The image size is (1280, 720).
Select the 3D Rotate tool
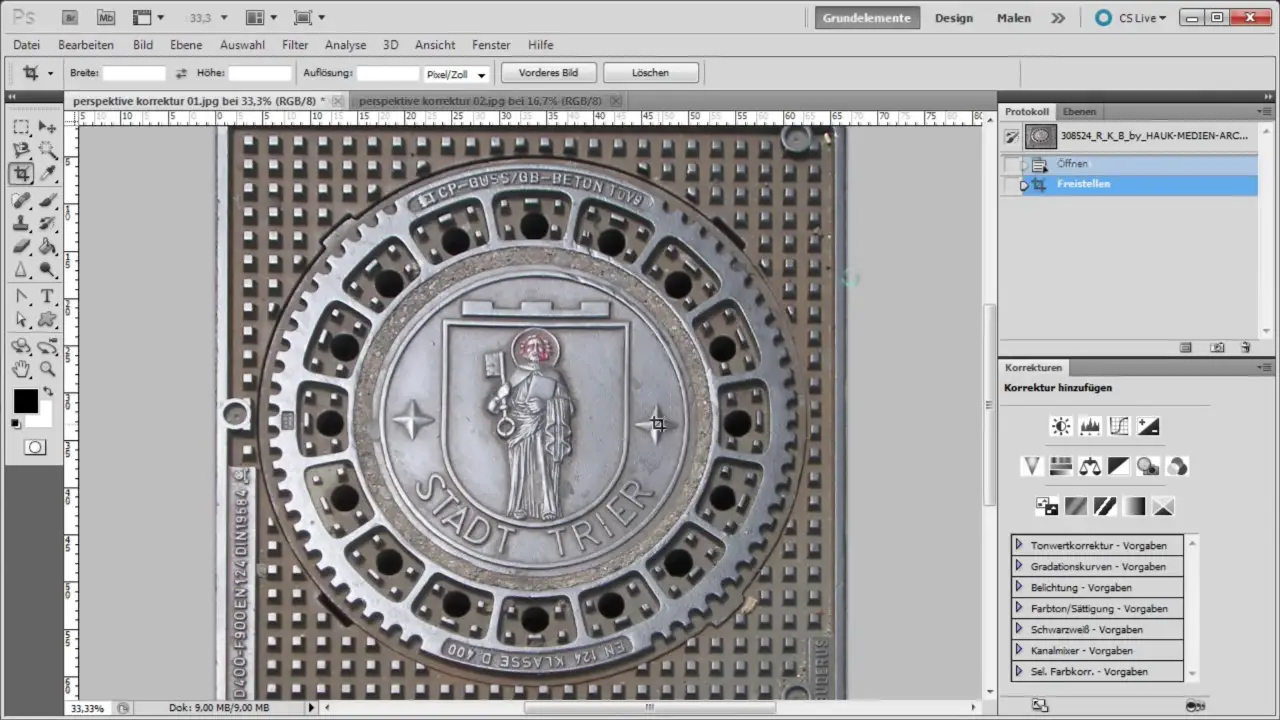click(x=22, y=347)
